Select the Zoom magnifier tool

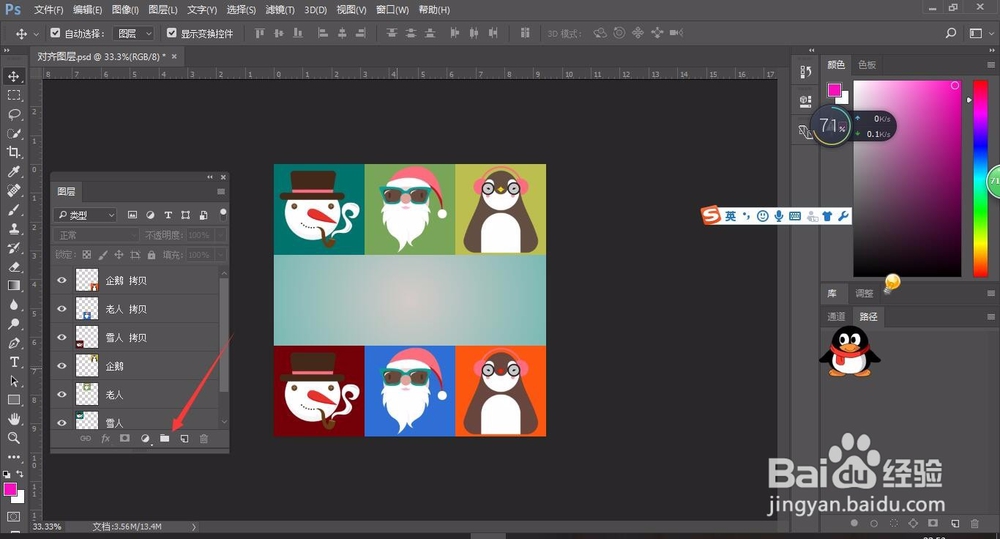(x=13, y=438)
